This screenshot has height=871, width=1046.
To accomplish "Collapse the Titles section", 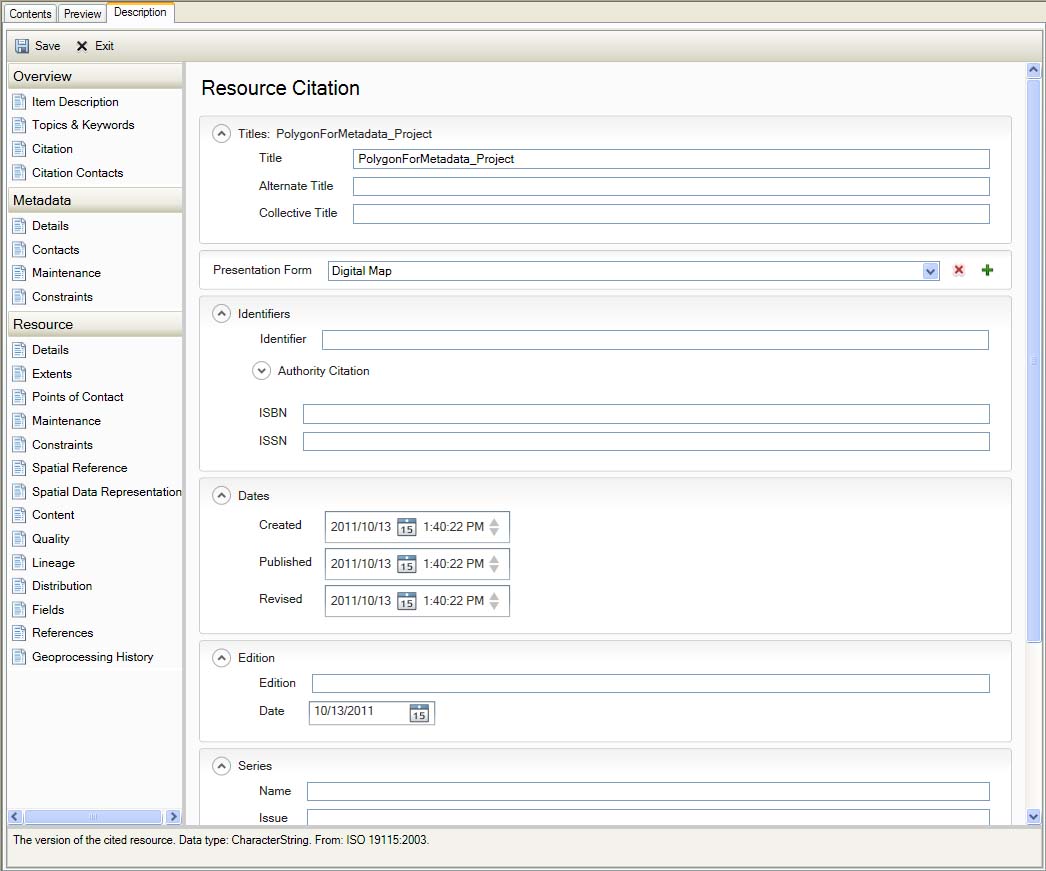I will tap(222, 134).
